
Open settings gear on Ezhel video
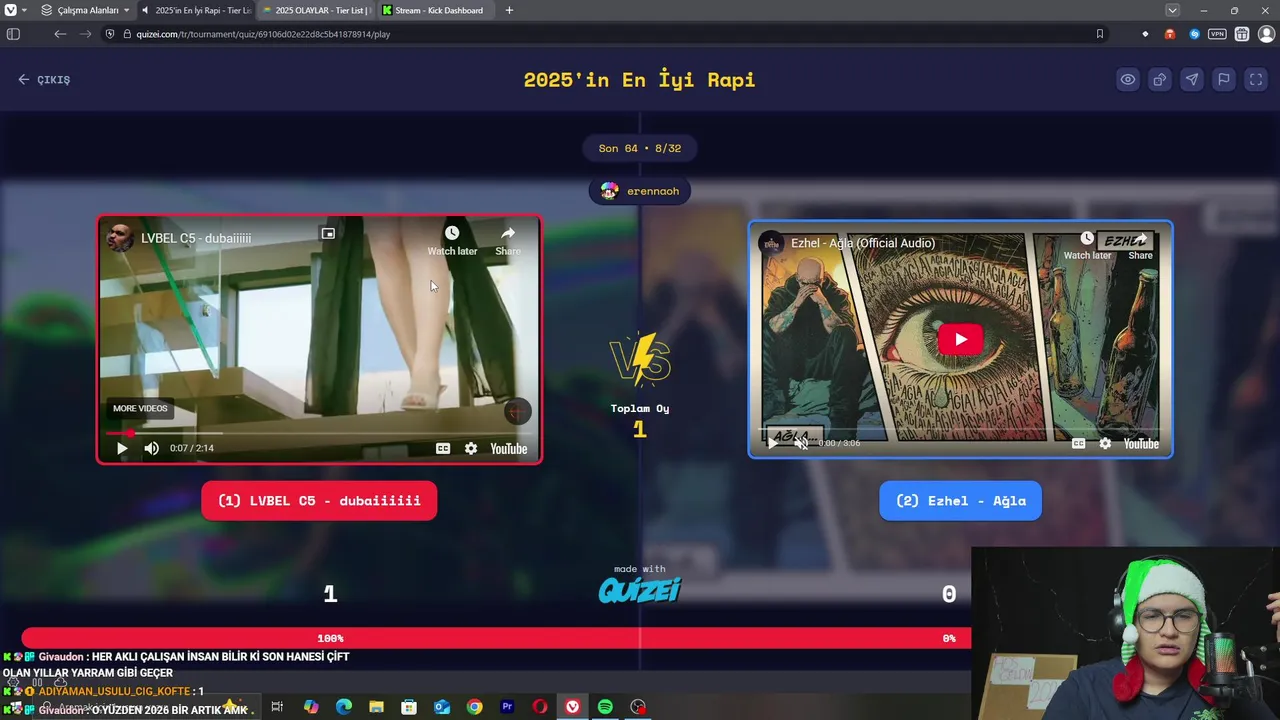click(x=1105, y=443)
